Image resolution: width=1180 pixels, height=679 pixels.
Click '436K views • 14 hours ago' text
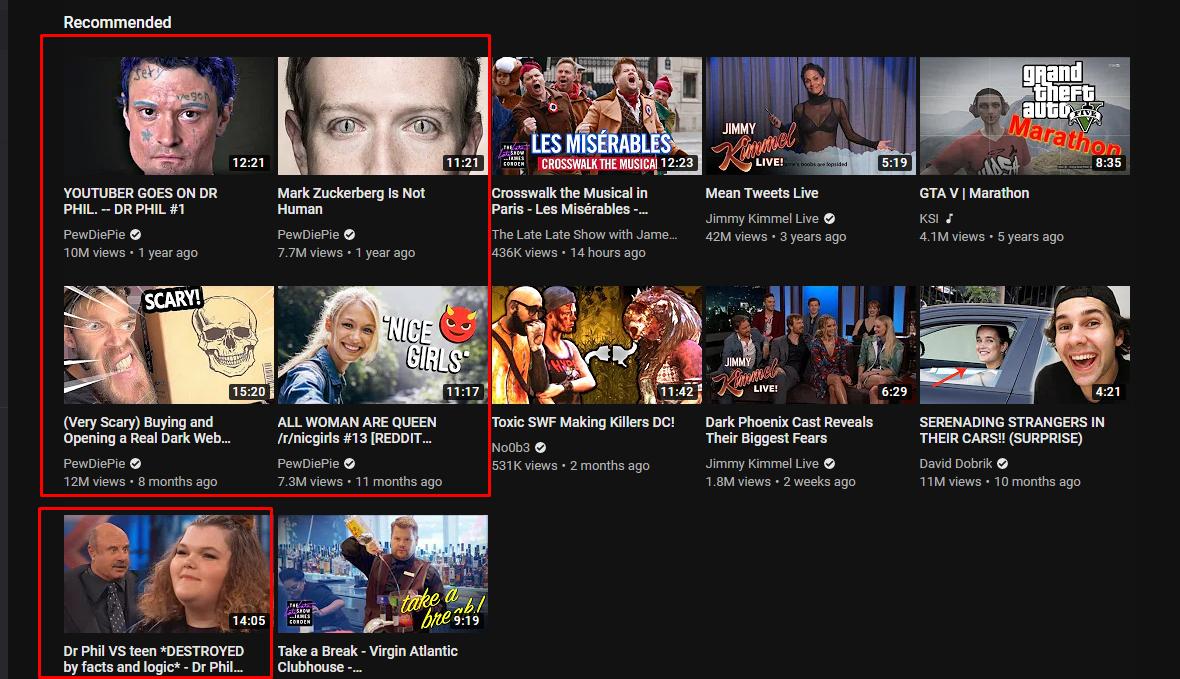click(x=569, y=253)
